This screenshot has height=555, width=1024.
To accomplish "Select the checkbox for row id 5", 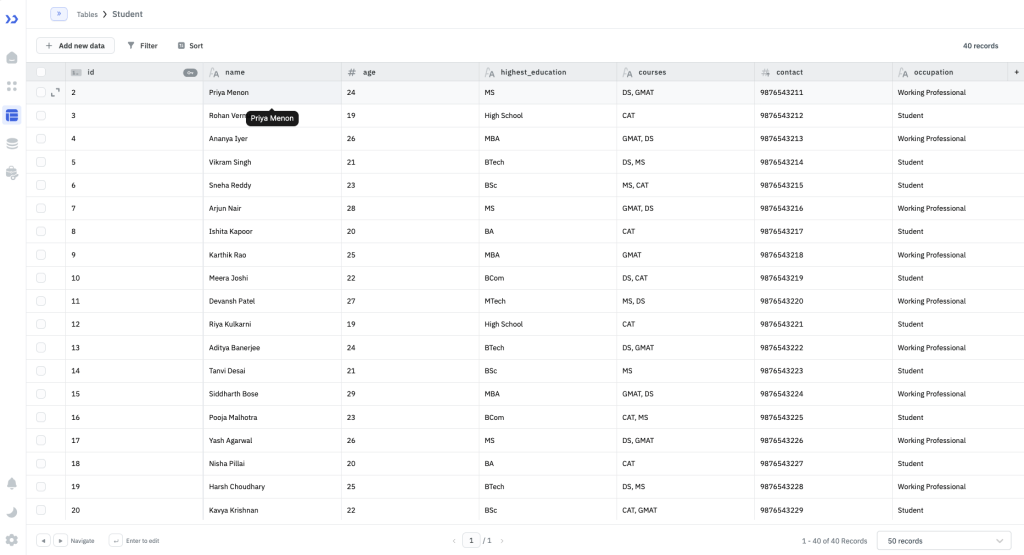I will point(41,162).
